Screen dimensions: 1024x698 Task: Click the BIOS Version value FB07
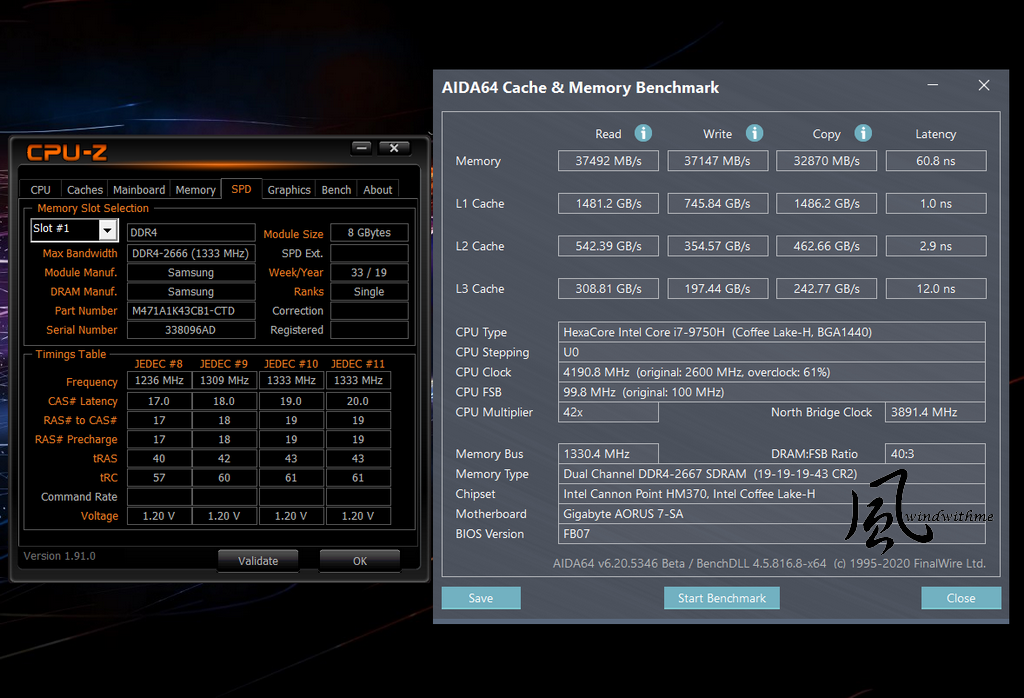point(771,533)
